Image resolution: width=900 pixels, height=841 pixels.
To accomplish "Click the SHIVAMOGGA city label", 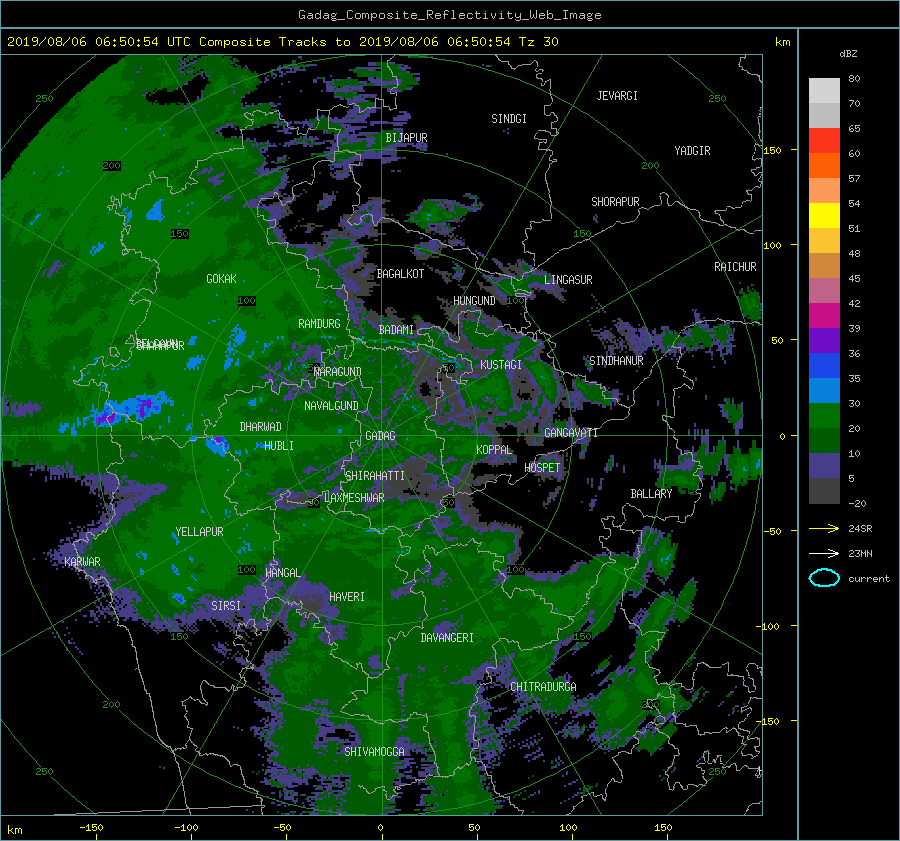I will tap(374, 751).
